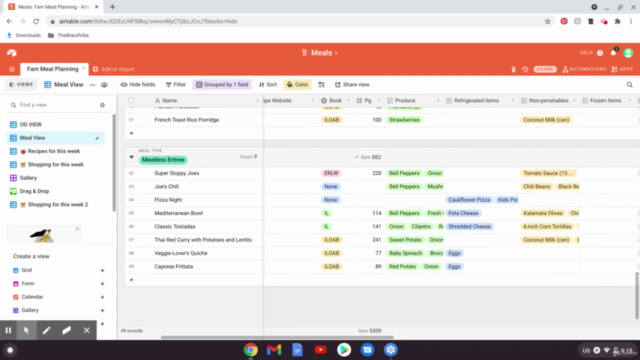
Task: Open the Book field dropdown arrow
Action: (x=348, y=100)
